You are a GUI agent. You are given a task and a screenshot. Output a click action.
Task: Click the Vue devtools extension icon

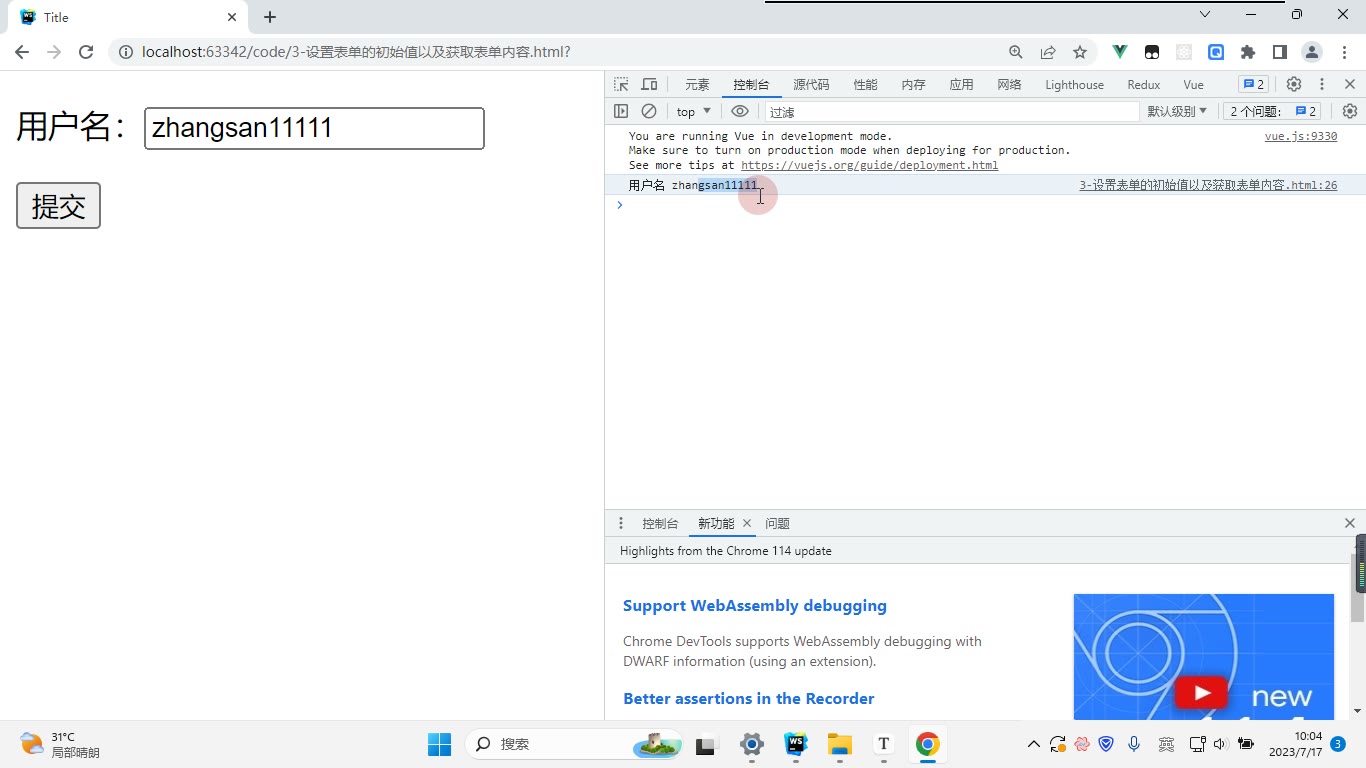click(1120, 52)
